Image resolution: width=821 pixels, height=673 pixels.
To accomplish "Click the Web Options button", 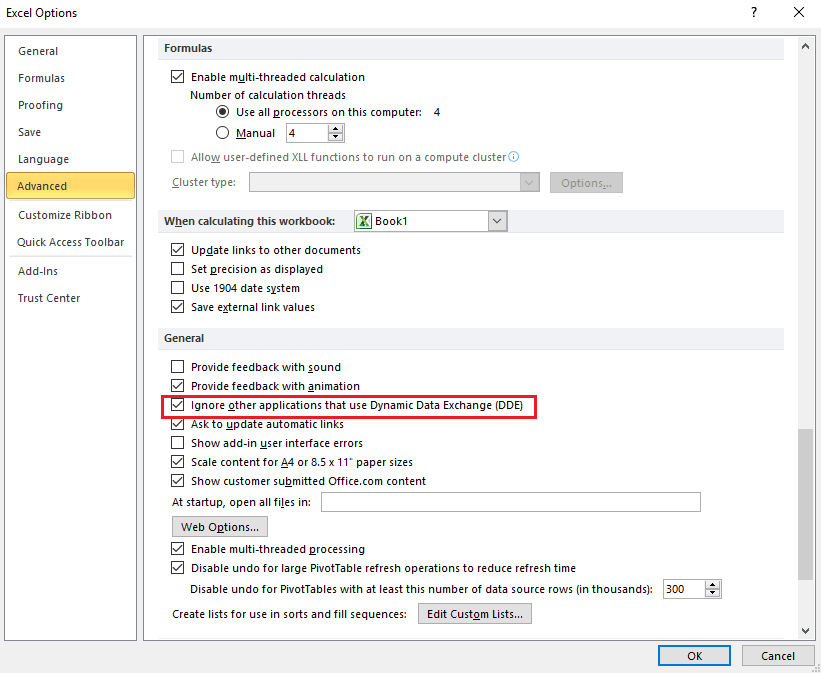I will [x=220, y=527].
